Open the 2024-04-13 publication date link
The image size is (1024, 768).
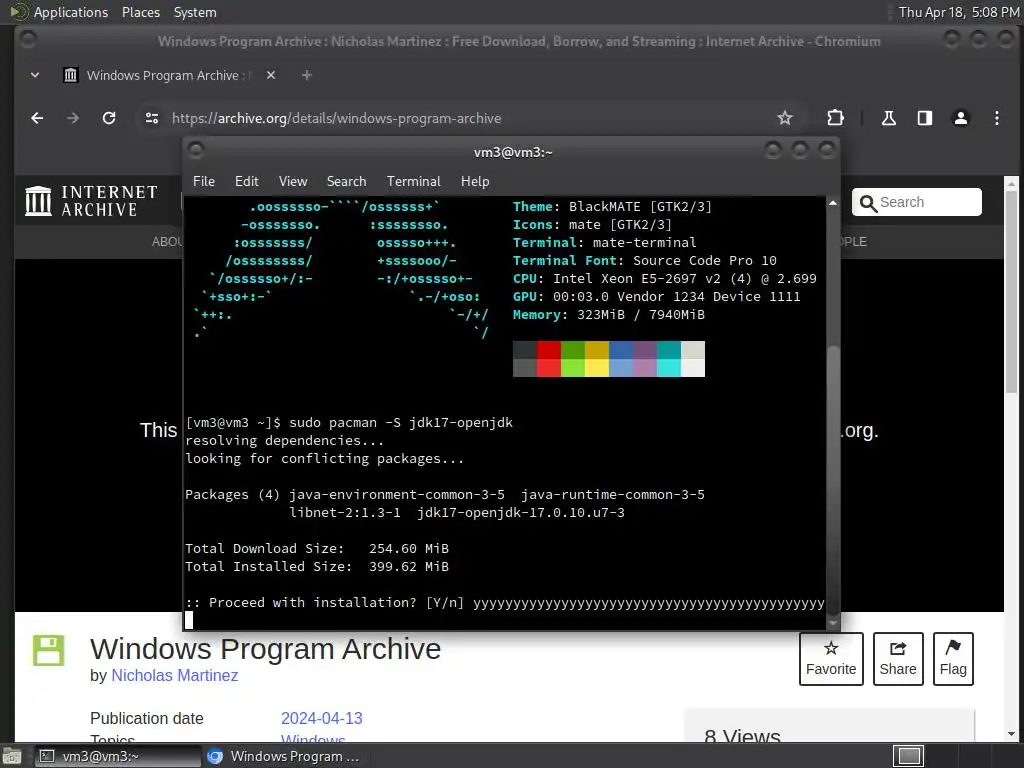click(x=321, y=718)
